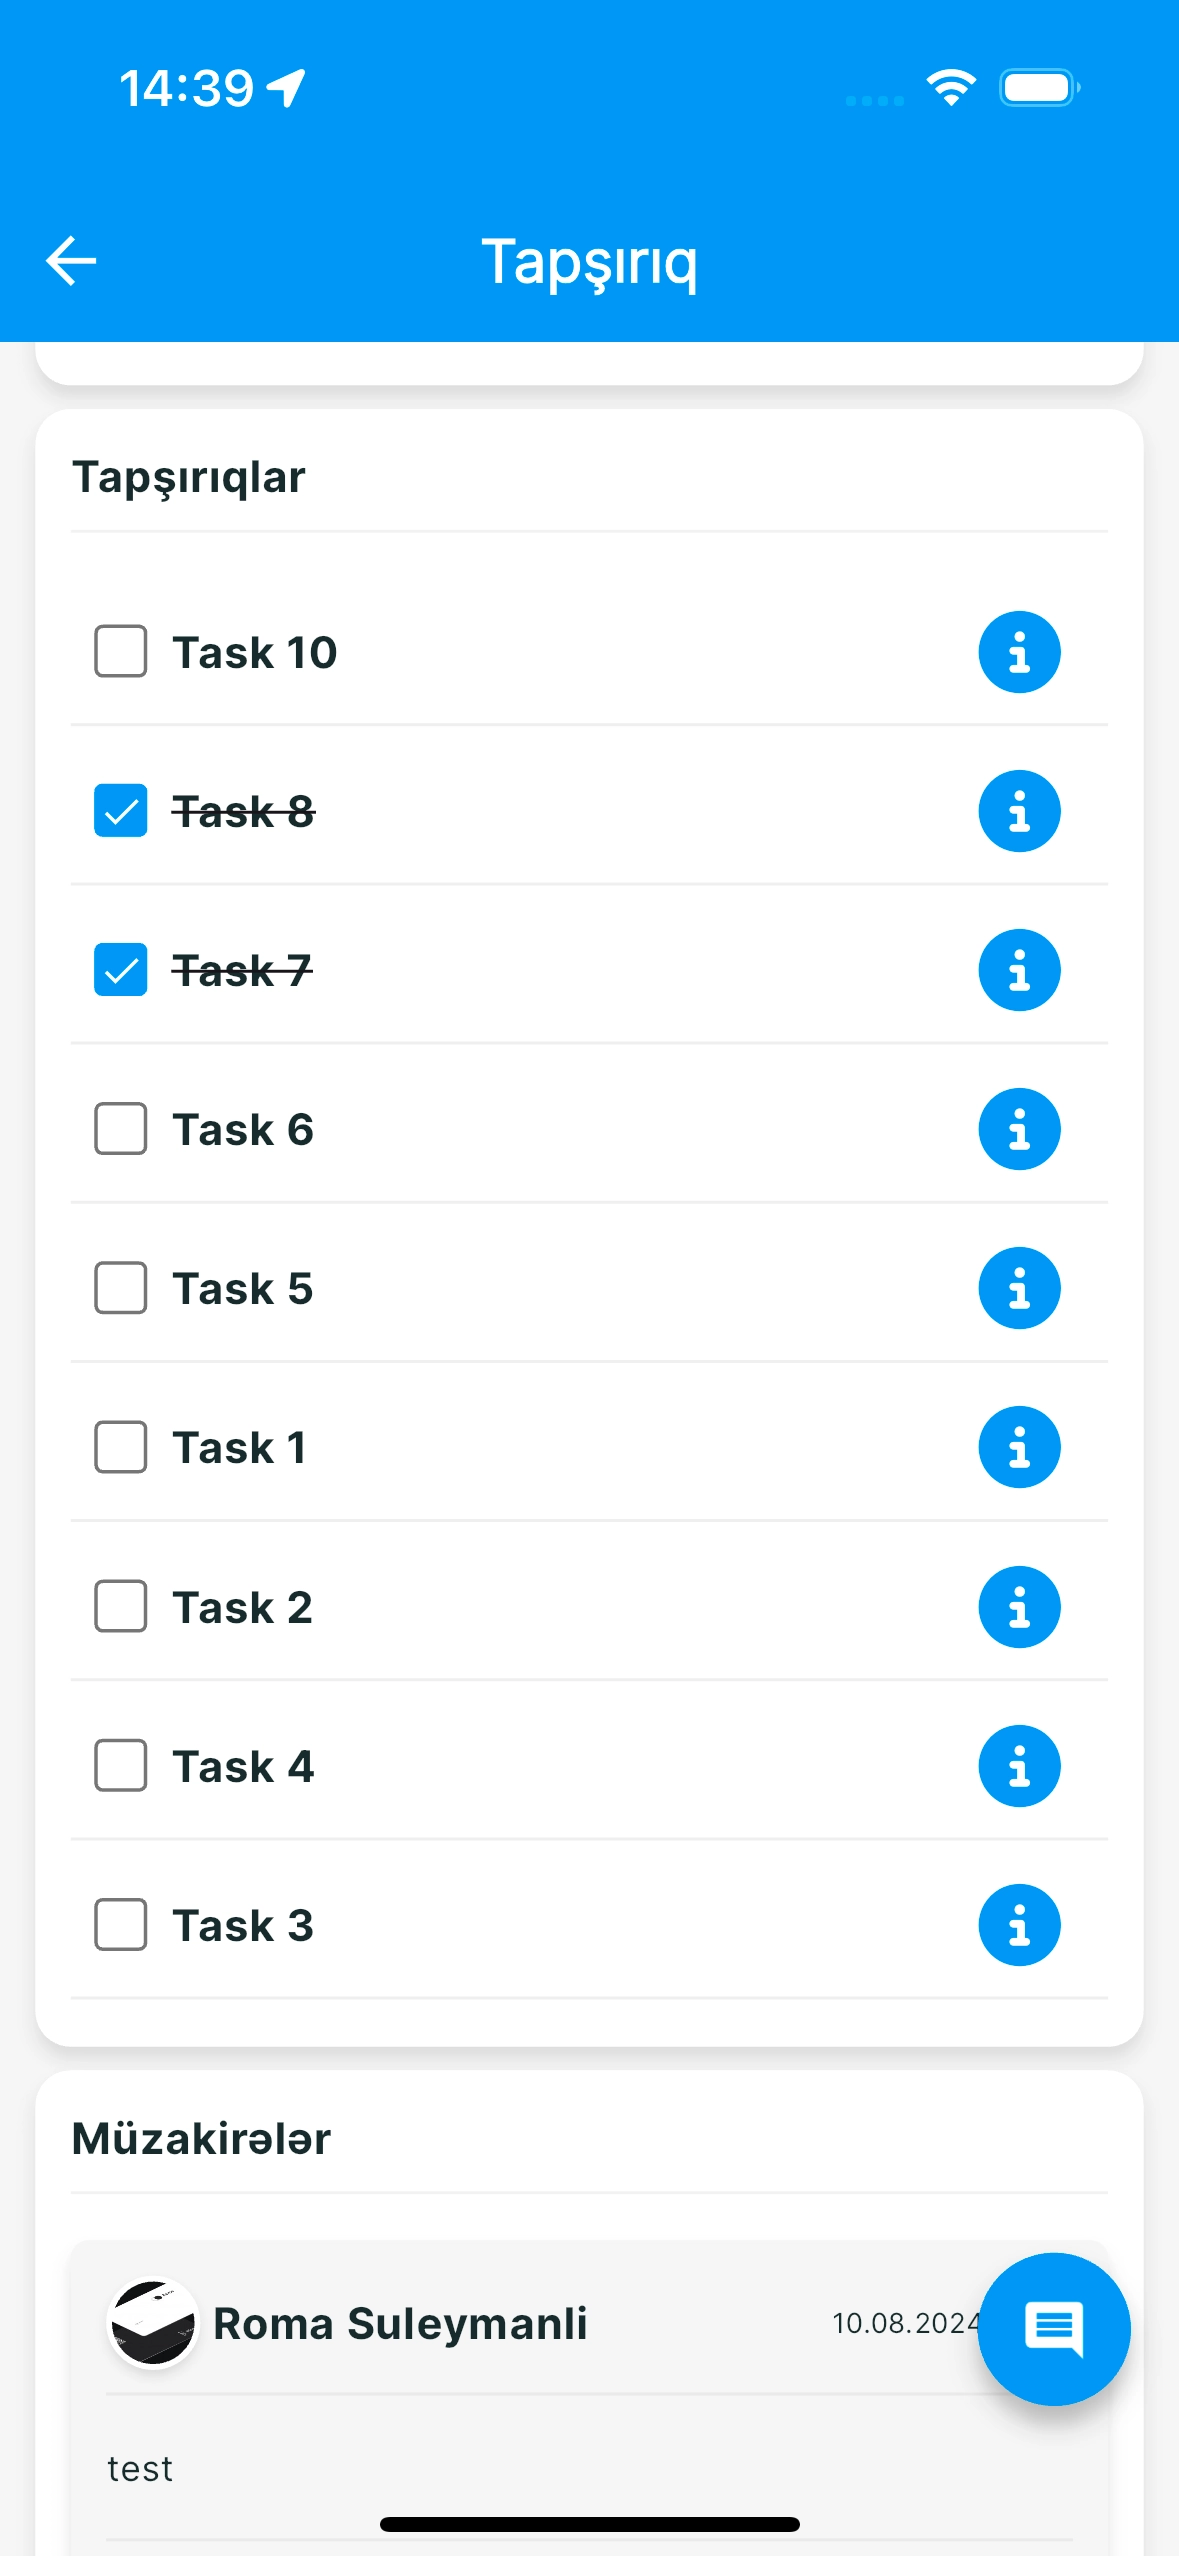Uncheck the completed Task 7 checkbox
This screenshot has width=1179, height=2556.
click(121, 970)
